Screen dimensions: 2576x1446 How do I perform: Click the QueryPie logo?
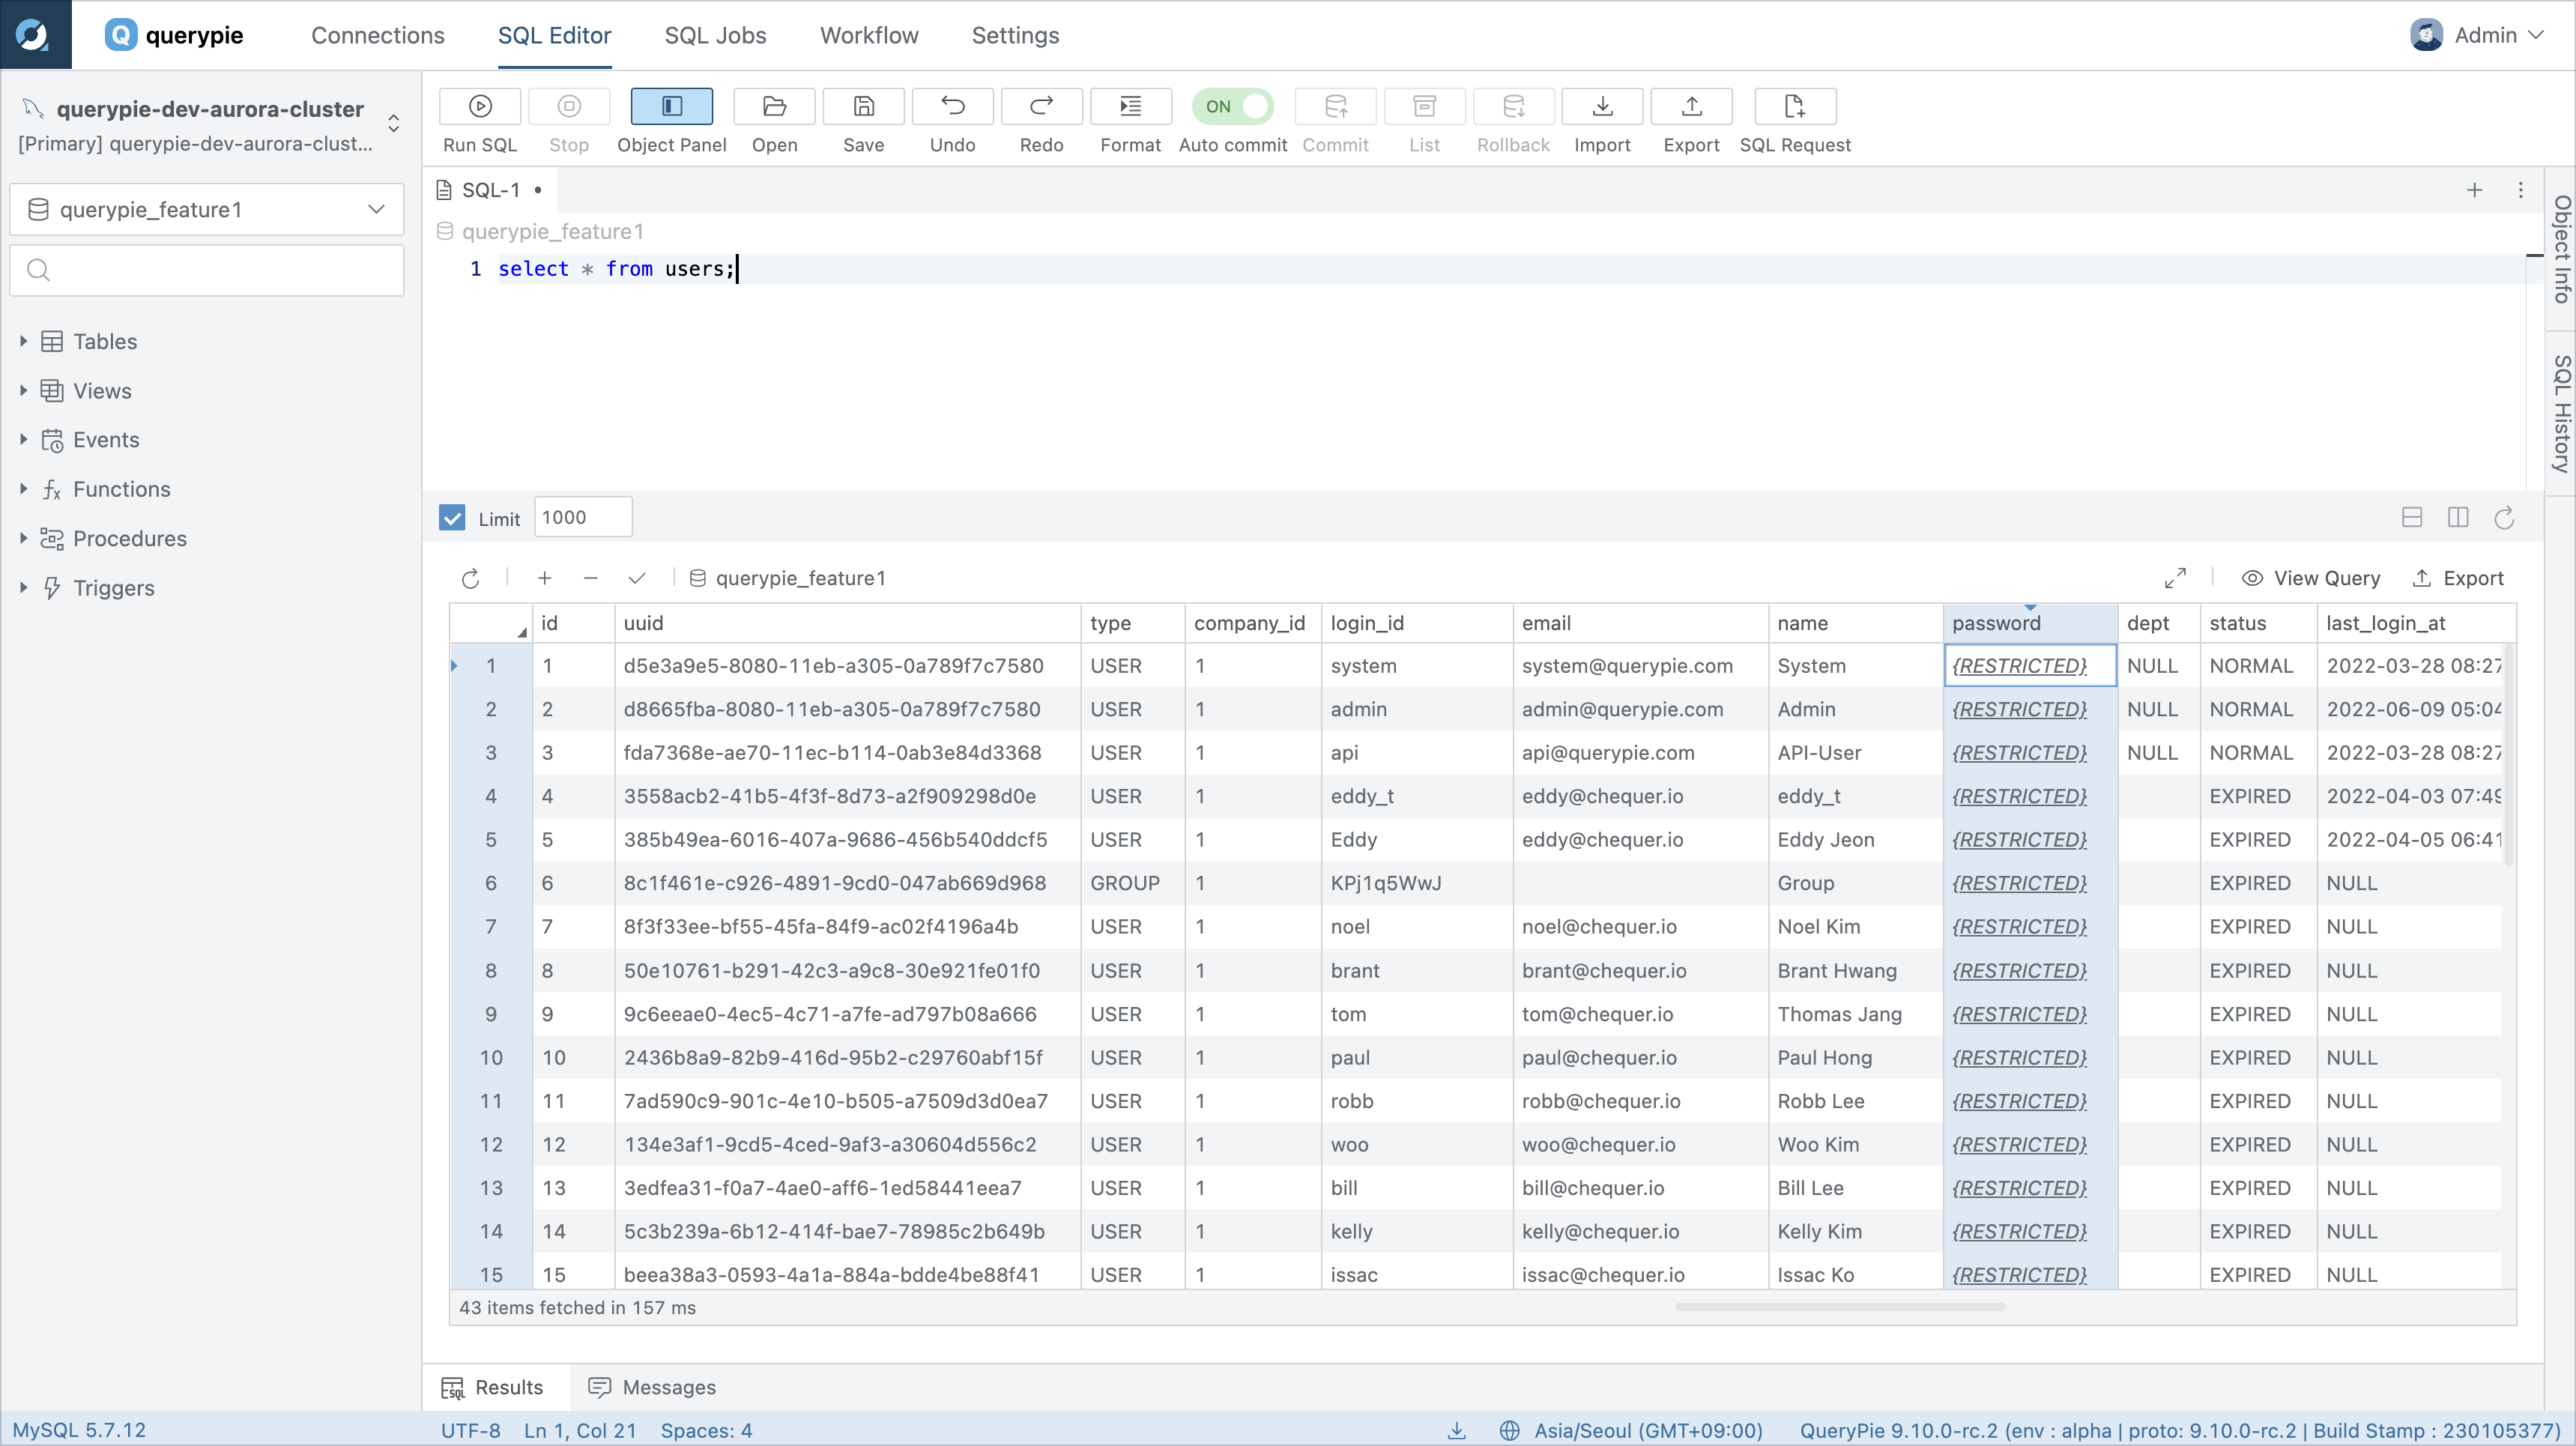coord(174,35)
